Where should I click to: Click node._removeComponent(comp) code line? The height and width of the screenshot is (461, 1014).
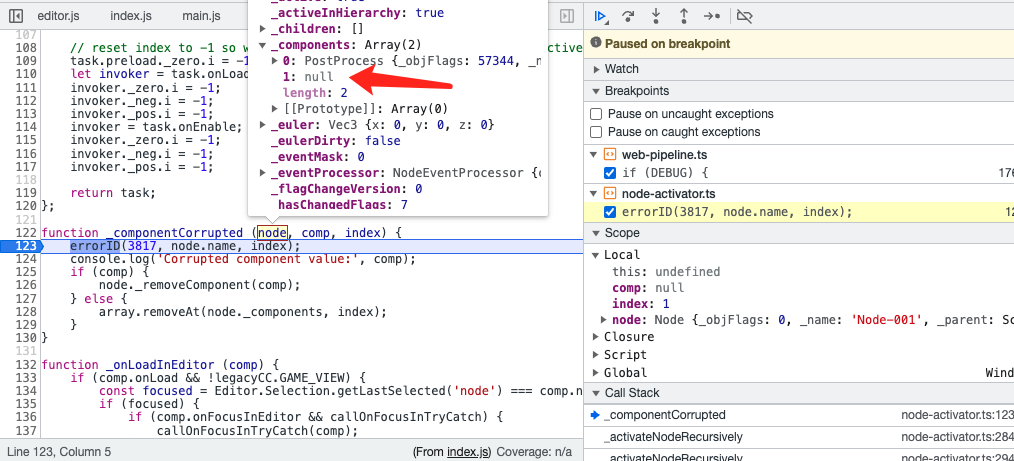pyautogui.click(x=200, y=285)
